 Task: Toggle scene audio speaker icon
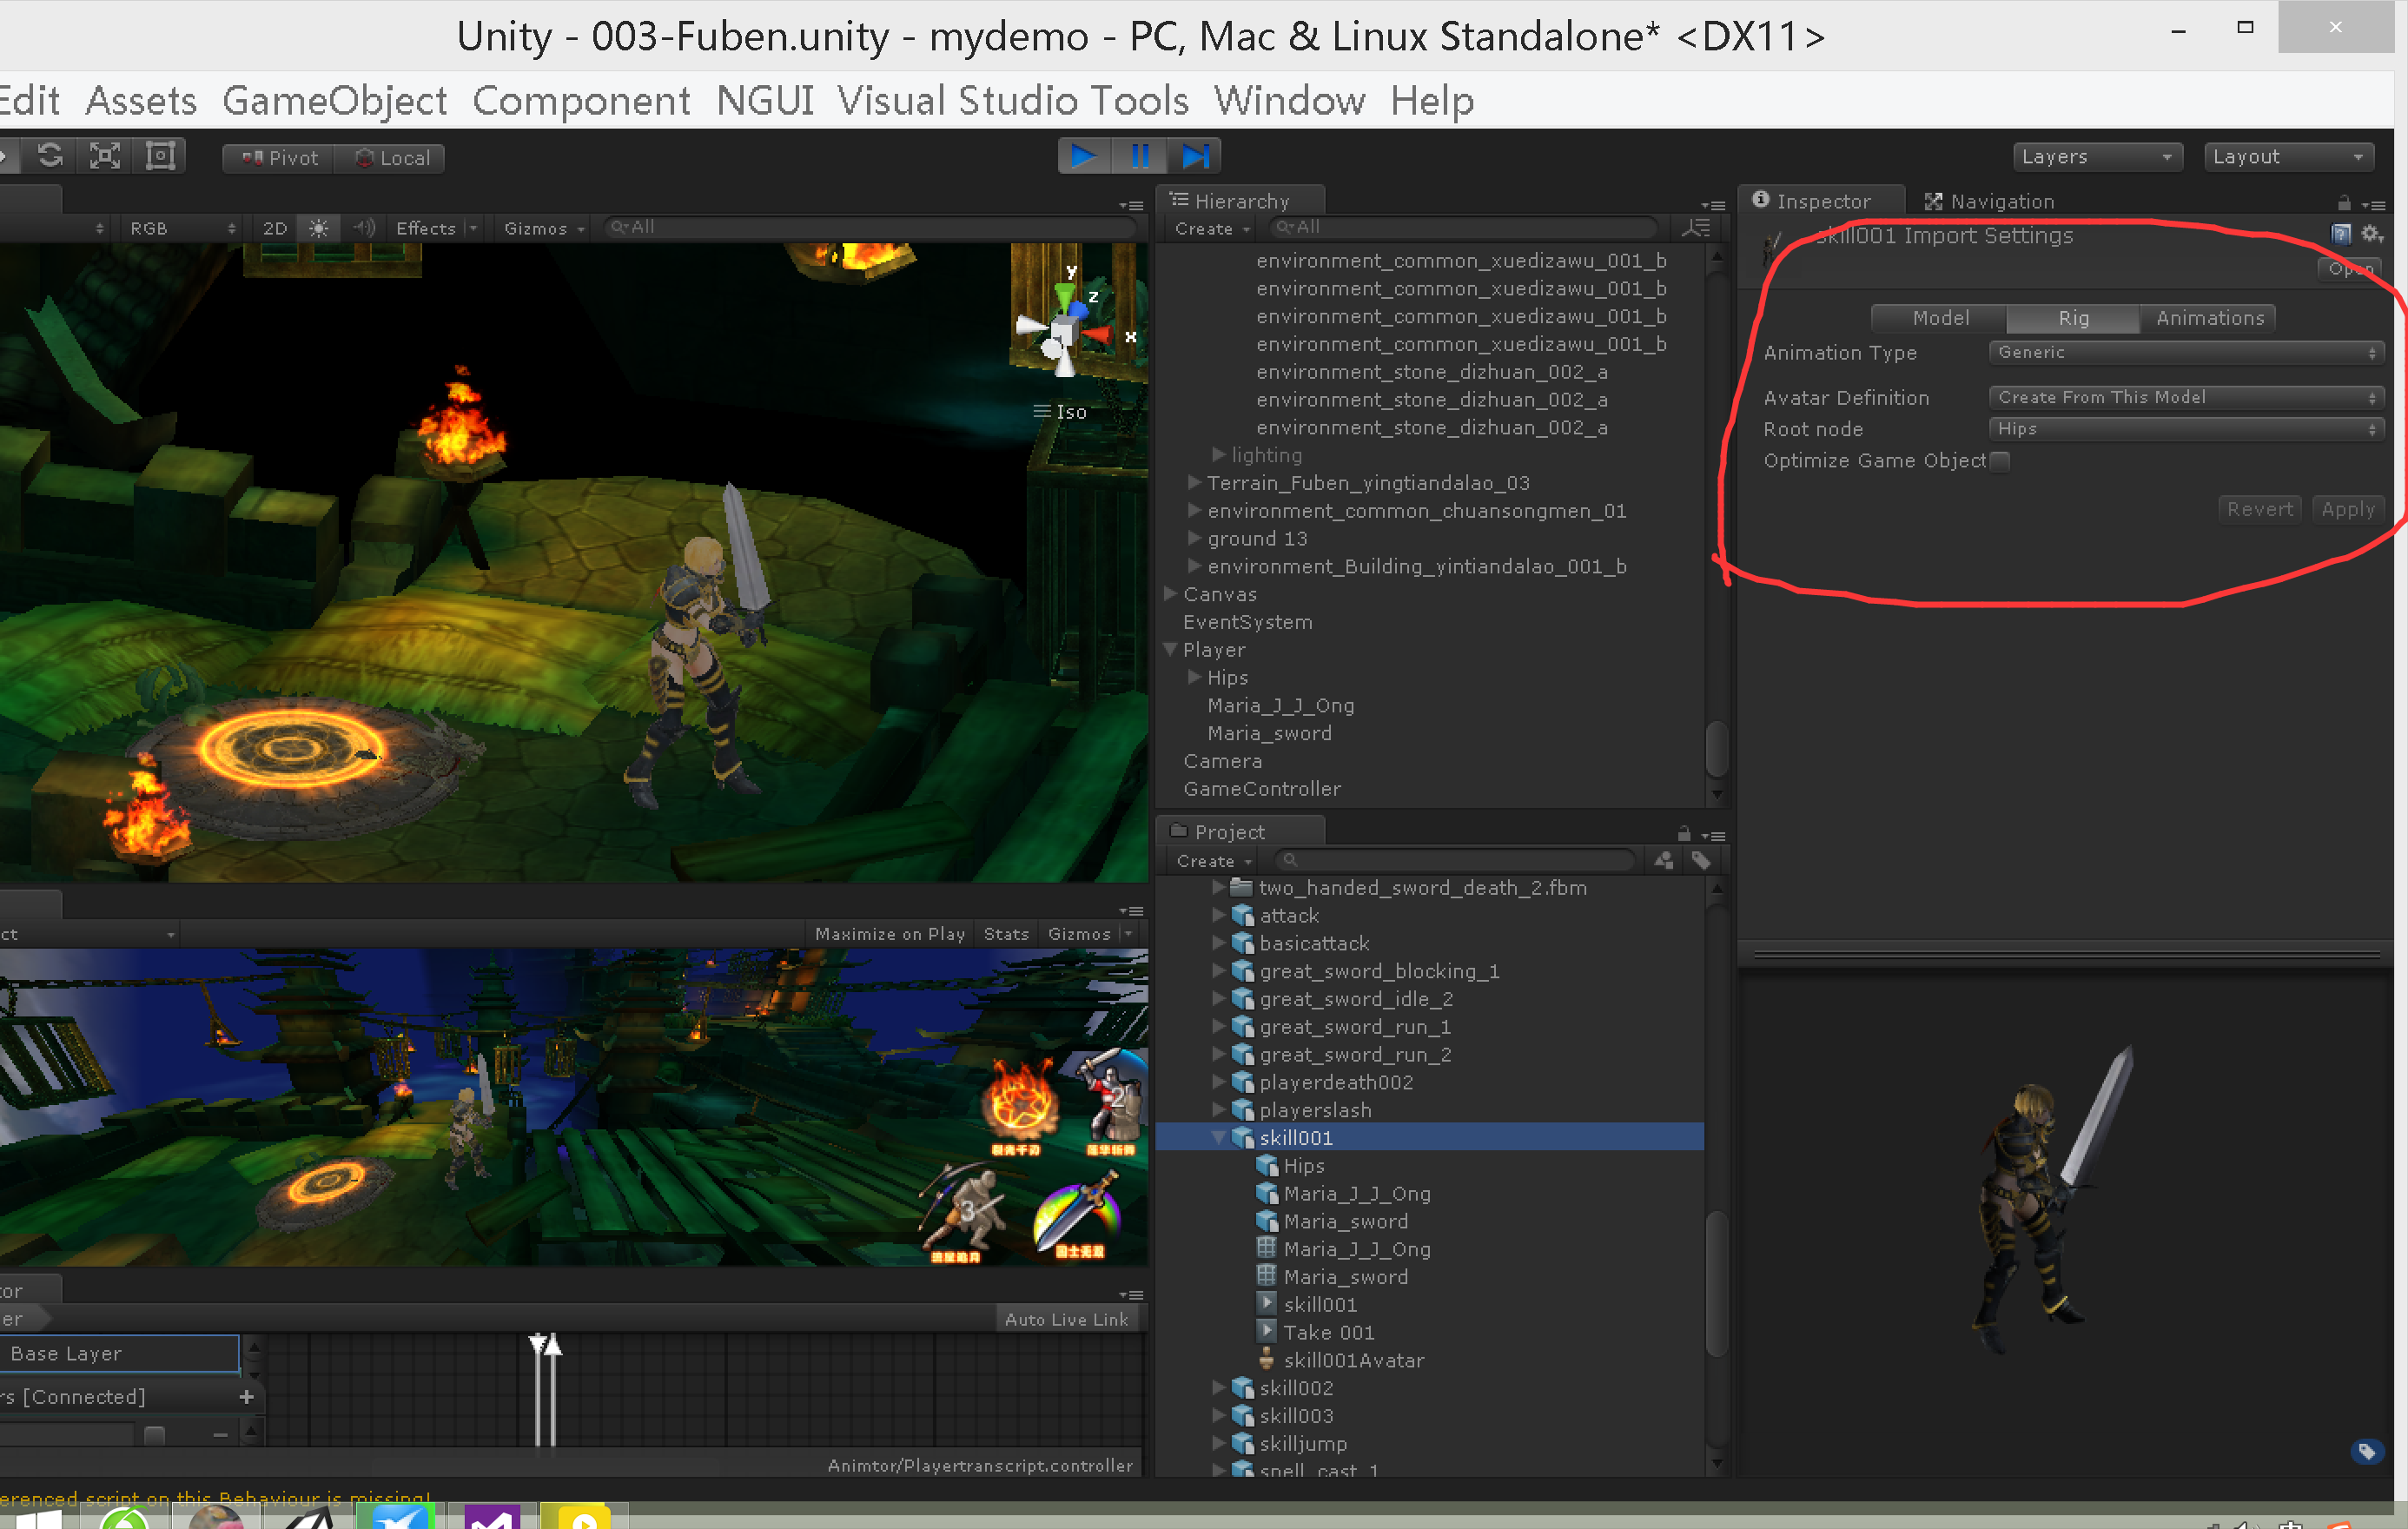(x=363, y=228)
